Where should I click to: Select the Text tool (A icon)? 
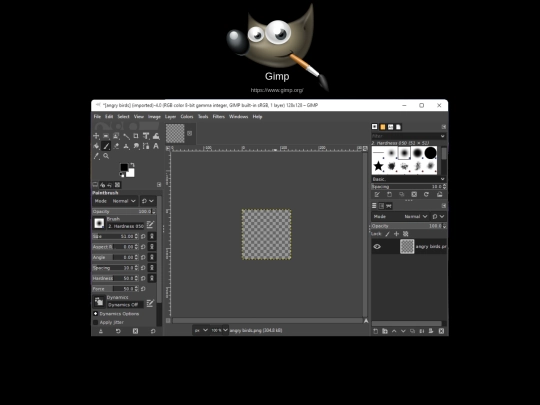156,146
